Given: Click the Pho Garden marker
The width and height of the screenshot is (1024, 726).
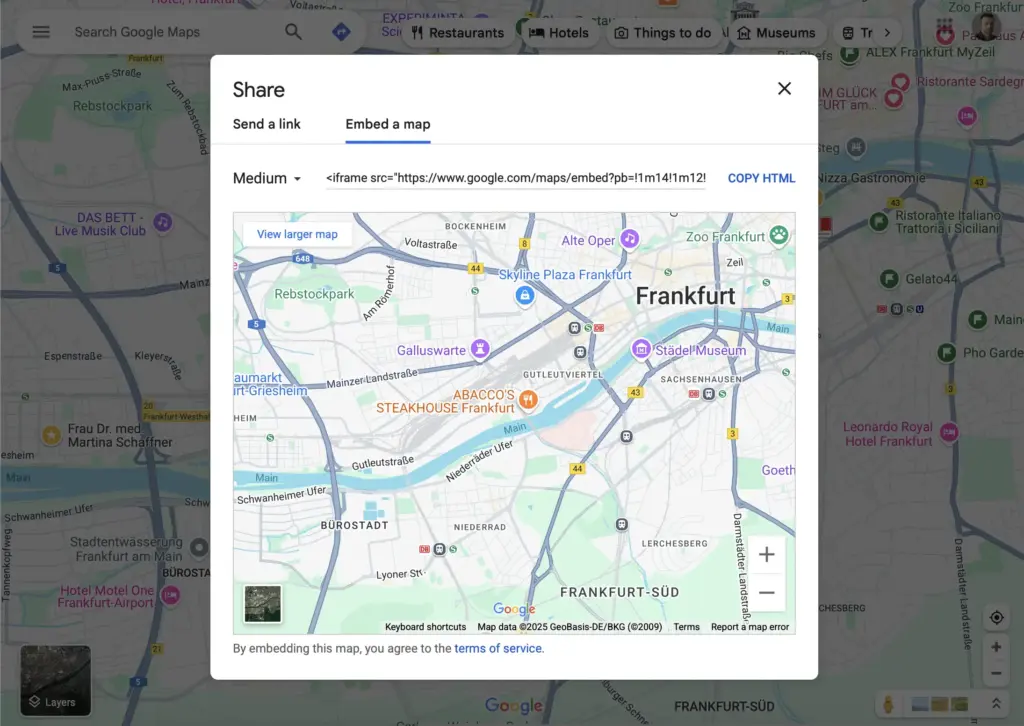Looking at the screenshot, I should click(946, 353).
